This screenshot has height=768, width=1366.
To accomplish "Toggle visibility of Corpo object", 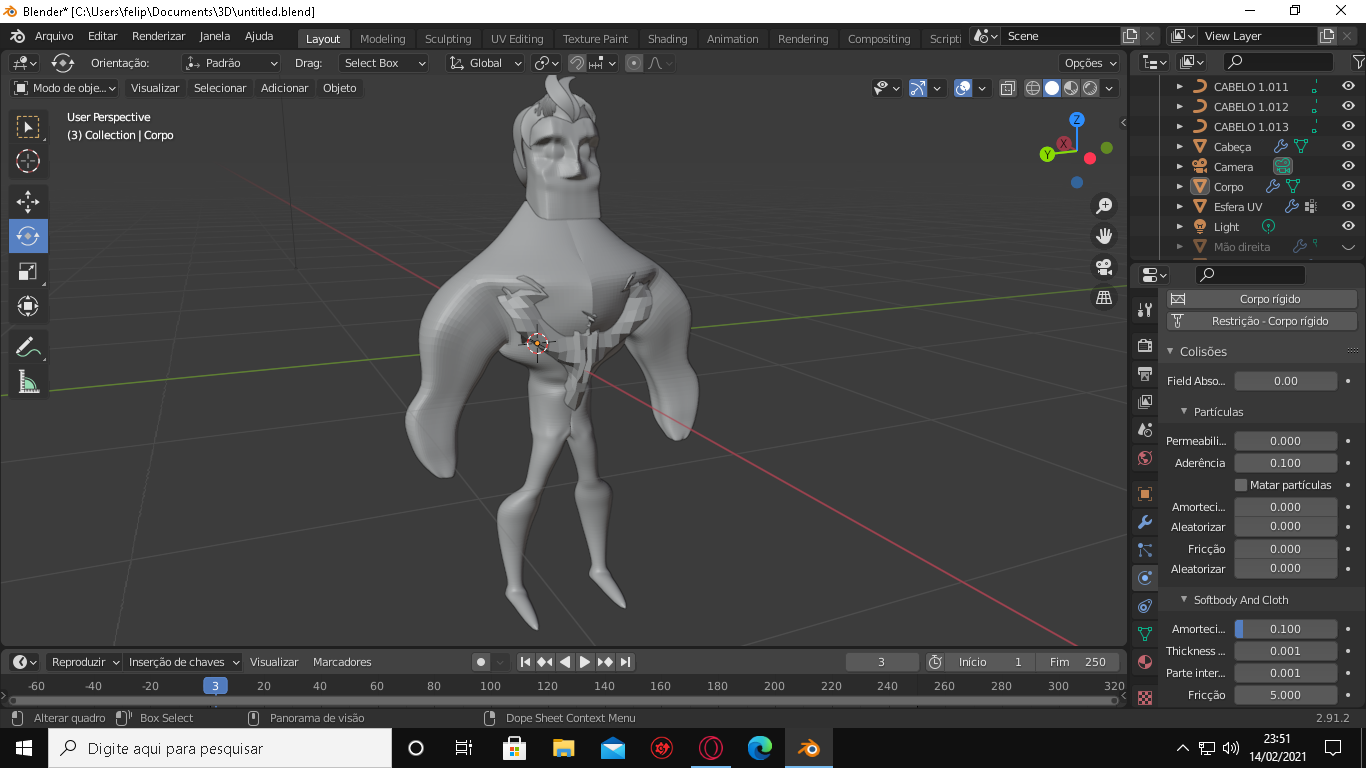I will click(1348, 187).
